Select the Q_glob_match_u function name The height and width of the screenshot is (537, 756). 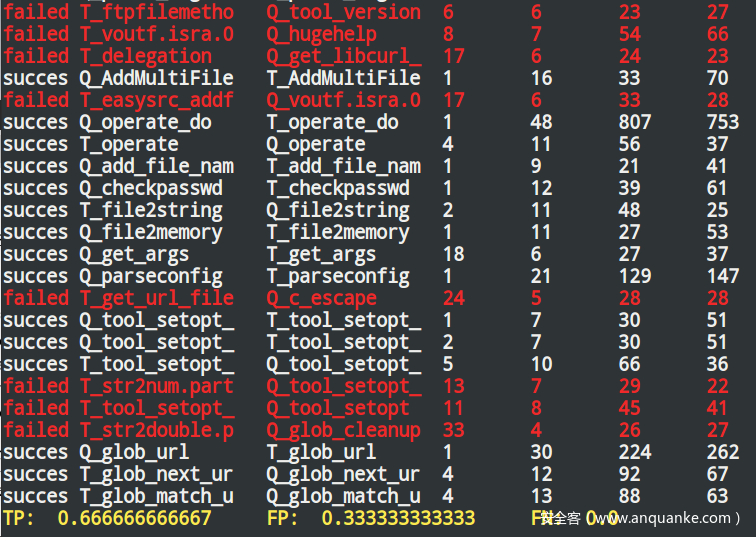click(x=344, y=497)
